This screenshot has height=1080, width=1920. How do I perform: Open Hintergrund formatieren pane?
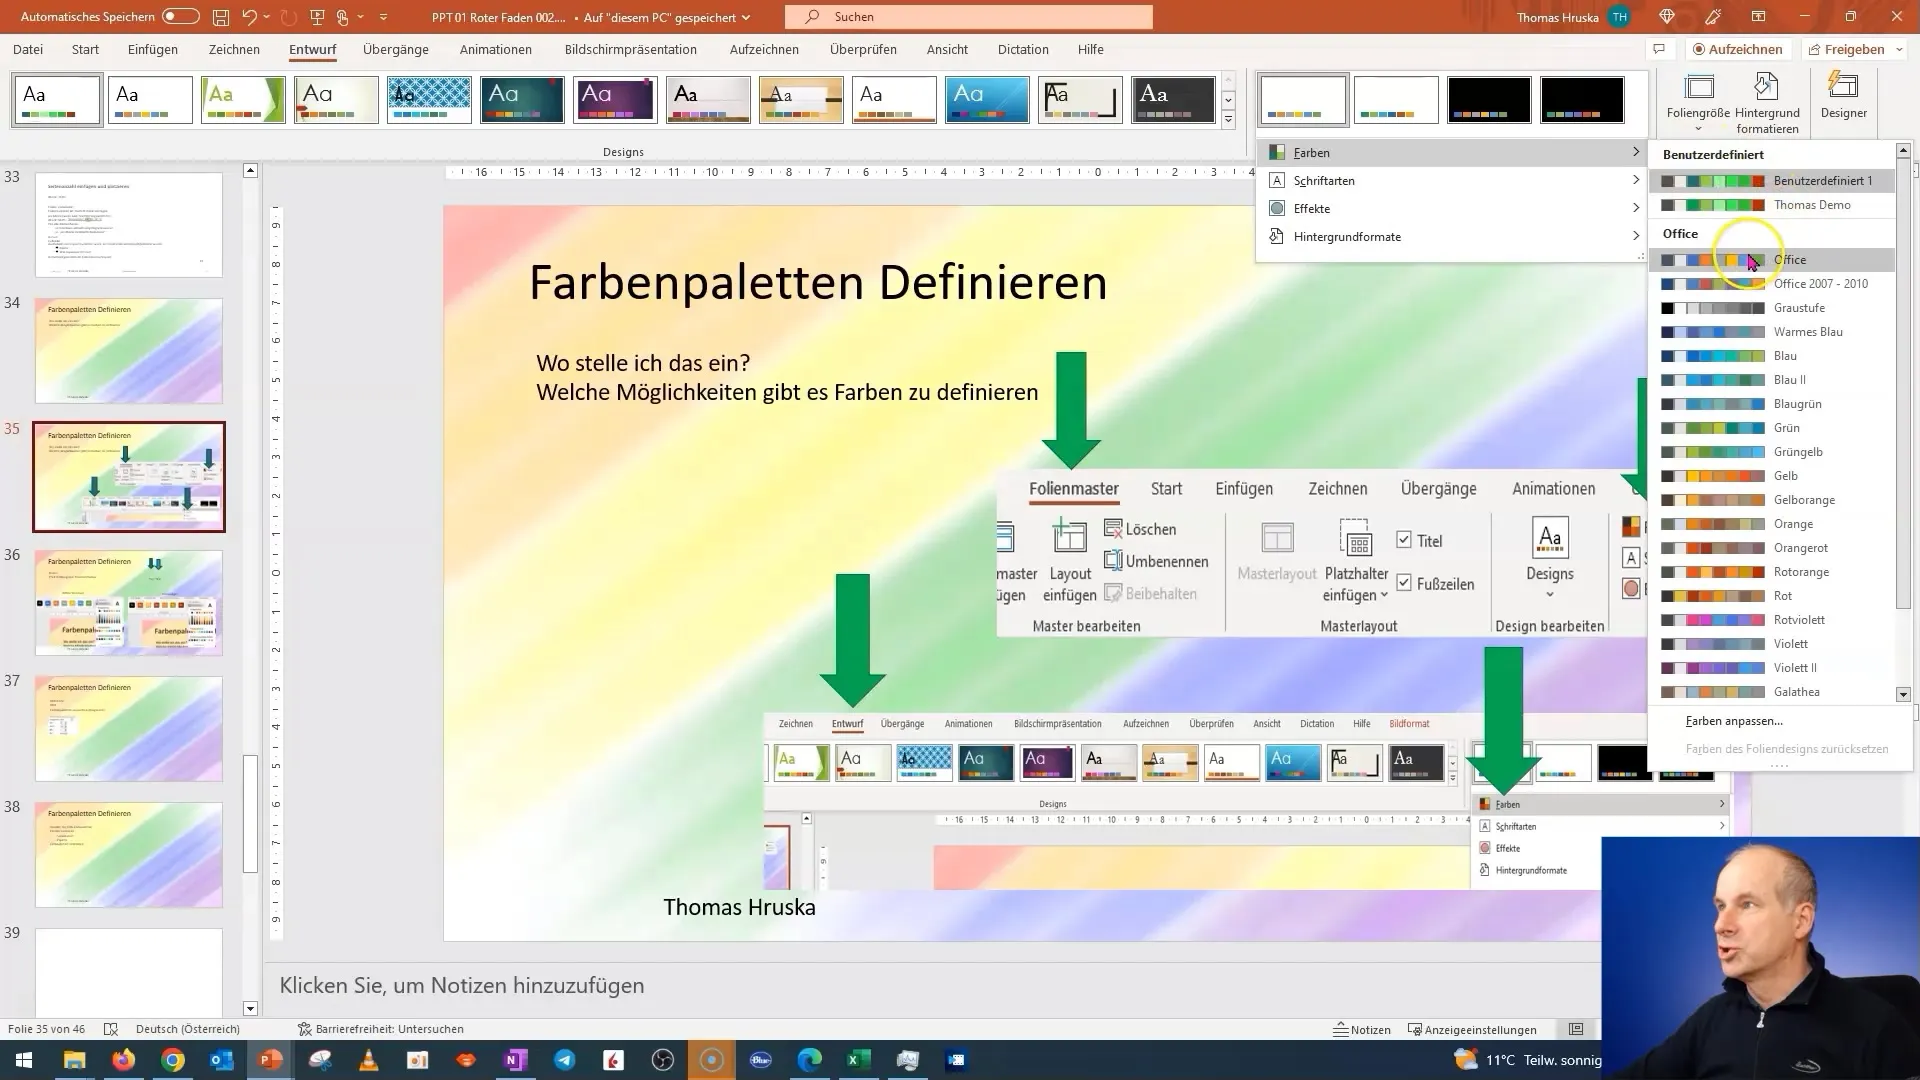pyautogui.click(x=1767, y=102)
